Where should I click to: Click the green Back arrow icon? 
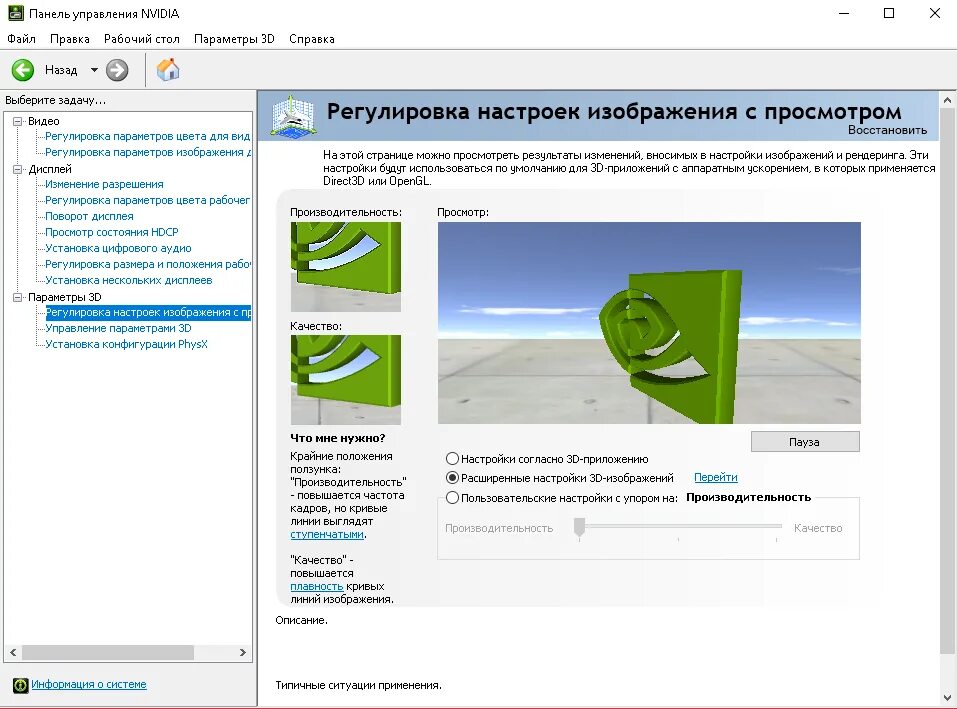coord(23,70)
